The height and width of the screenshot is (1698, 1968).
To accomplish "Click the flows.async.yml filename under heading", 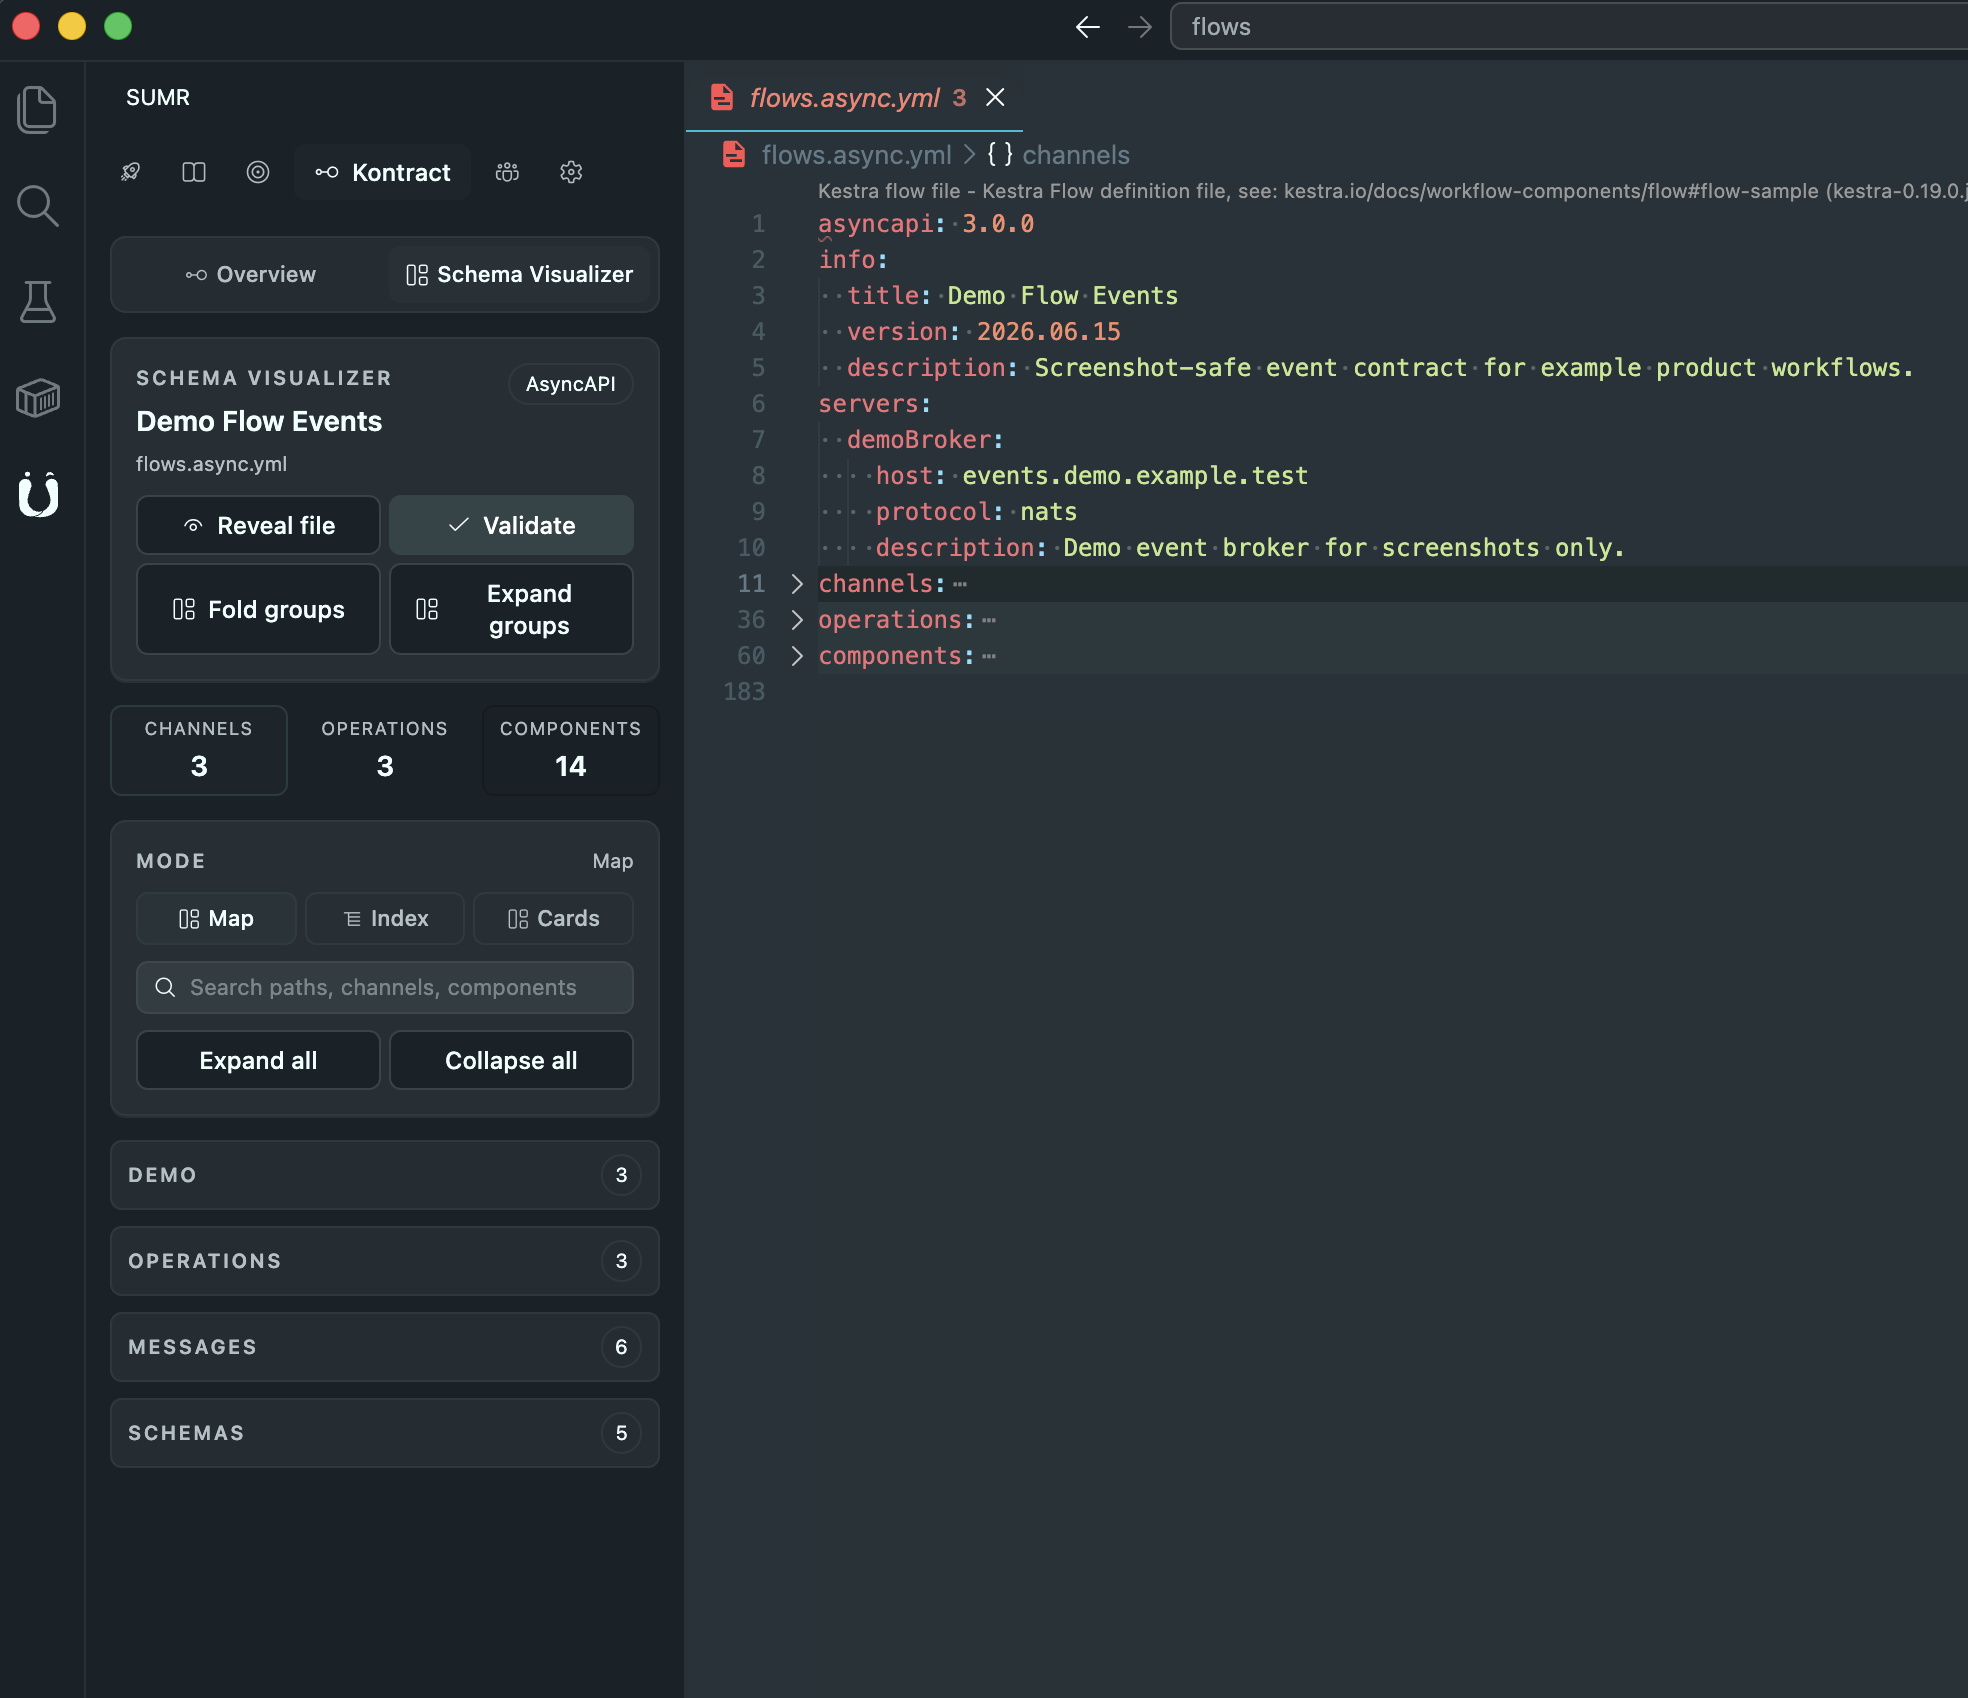I will (x=211, y=464).
